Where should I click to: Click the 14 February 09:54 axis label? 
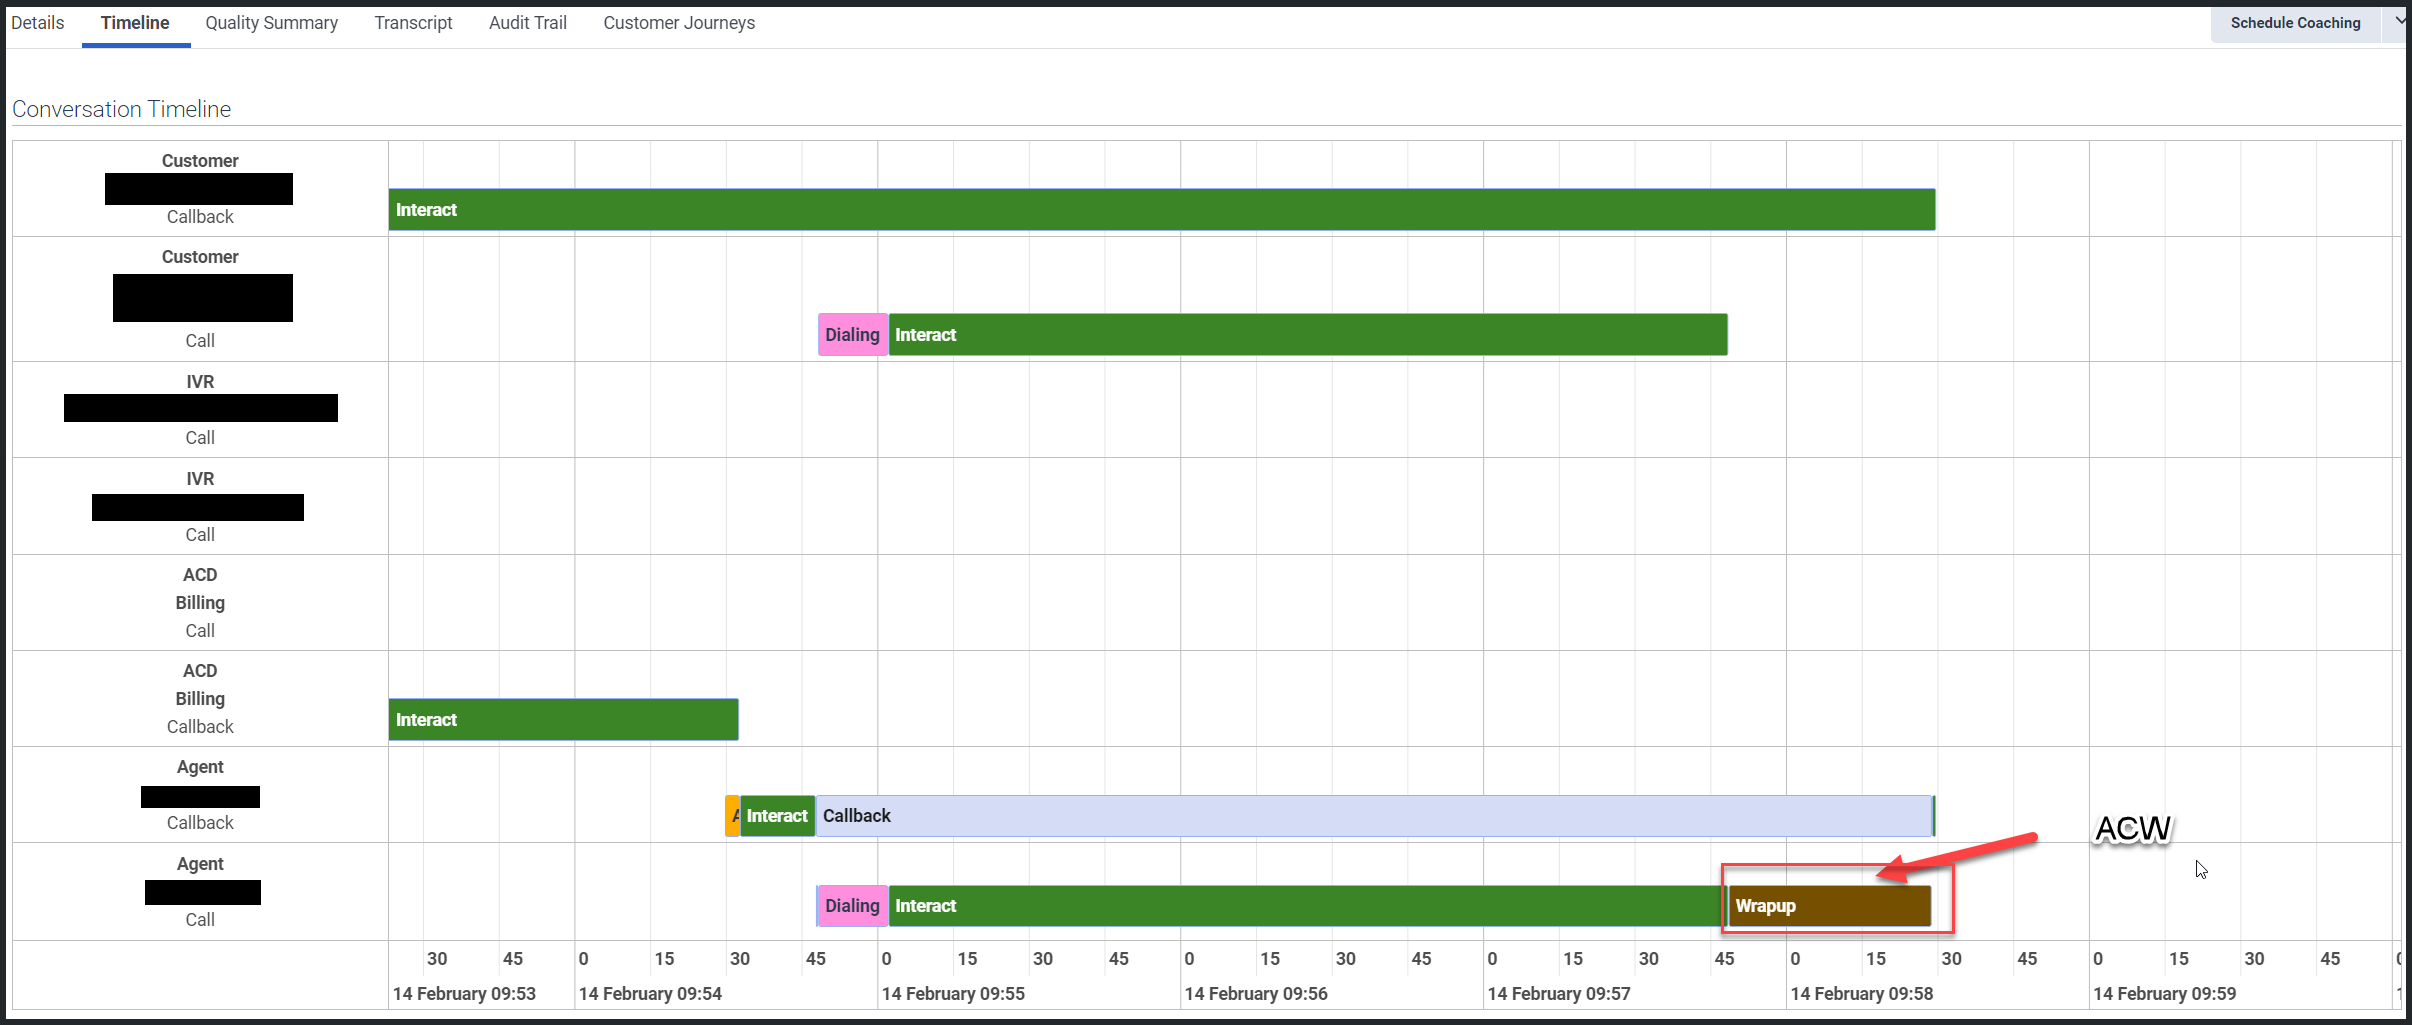click(x=650, y=994)
